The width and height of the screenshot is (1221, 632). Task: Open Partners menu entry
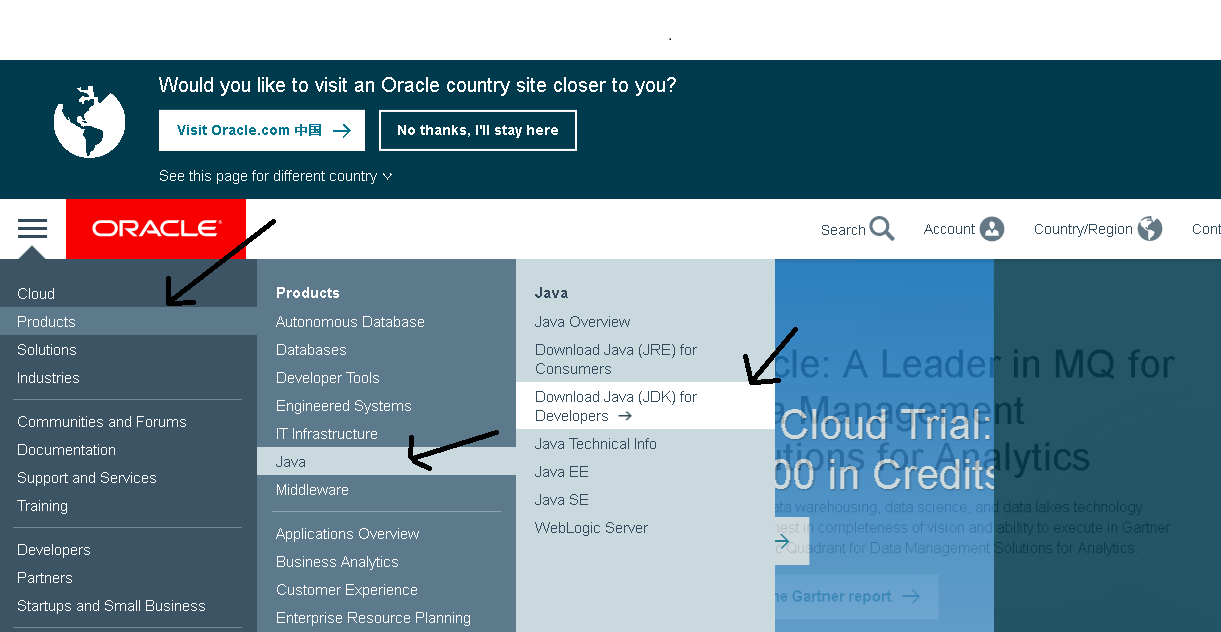pyautogui.click(x=45, y=577)
